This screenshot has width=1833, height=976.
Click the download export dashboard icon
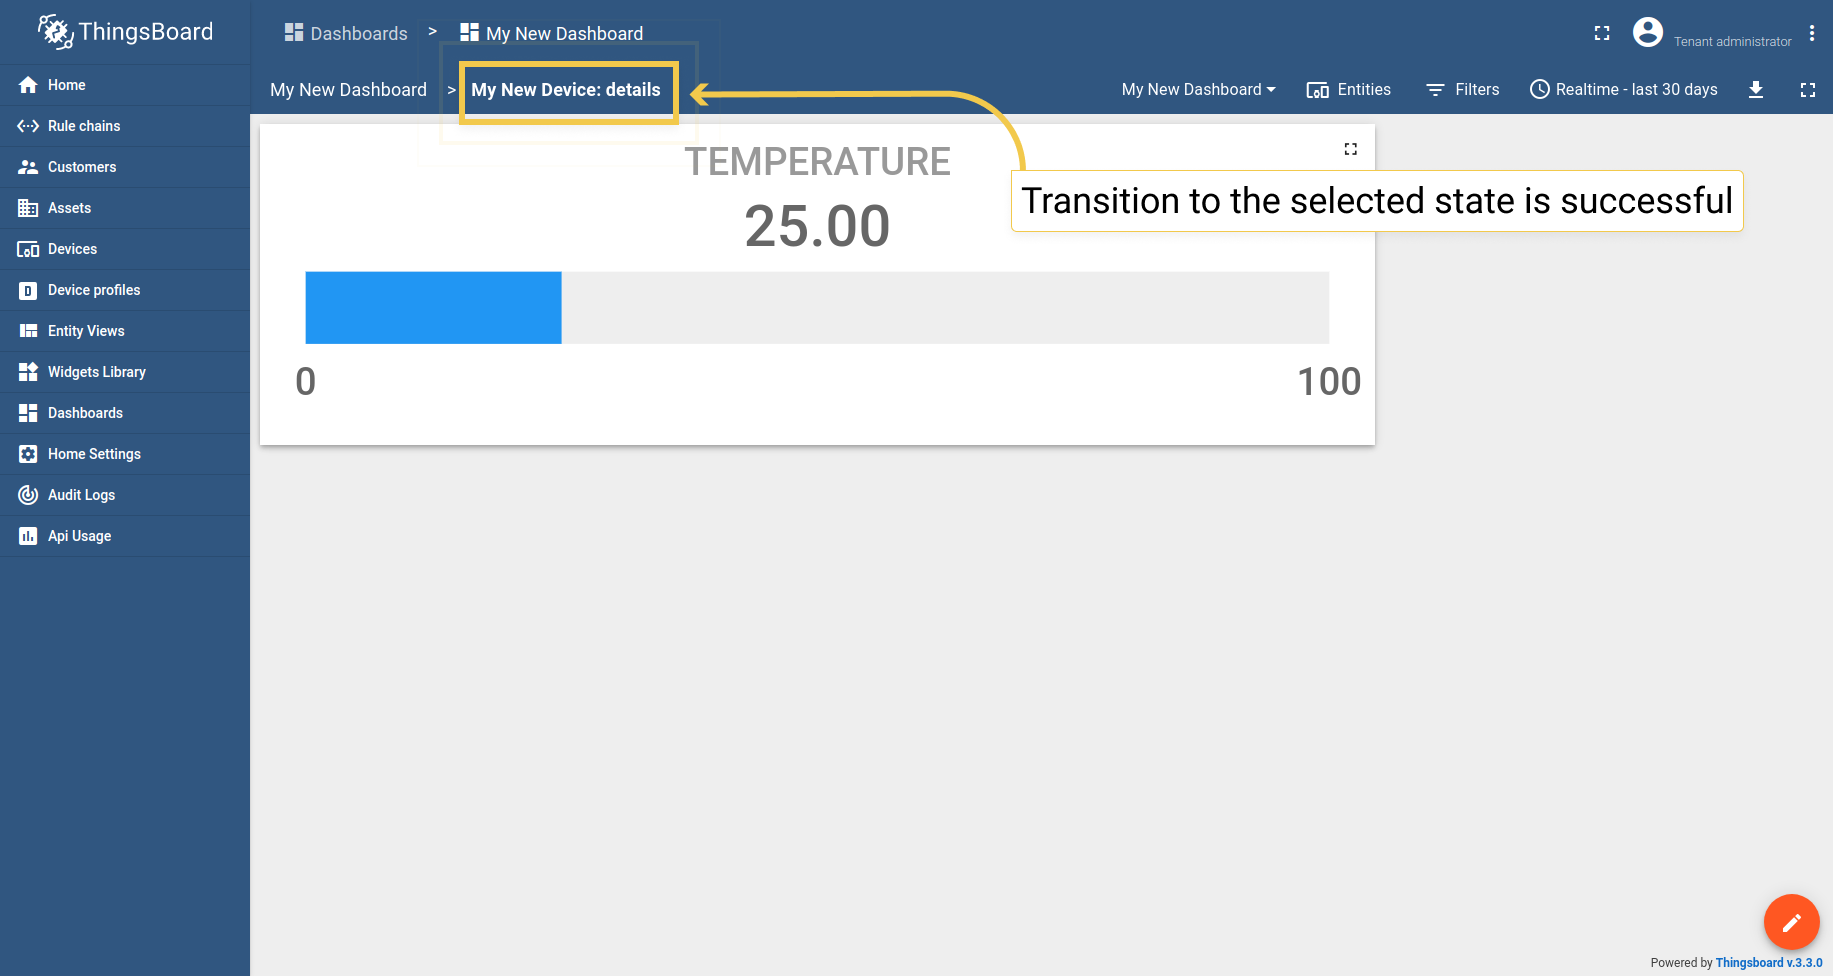(1756, 90)
